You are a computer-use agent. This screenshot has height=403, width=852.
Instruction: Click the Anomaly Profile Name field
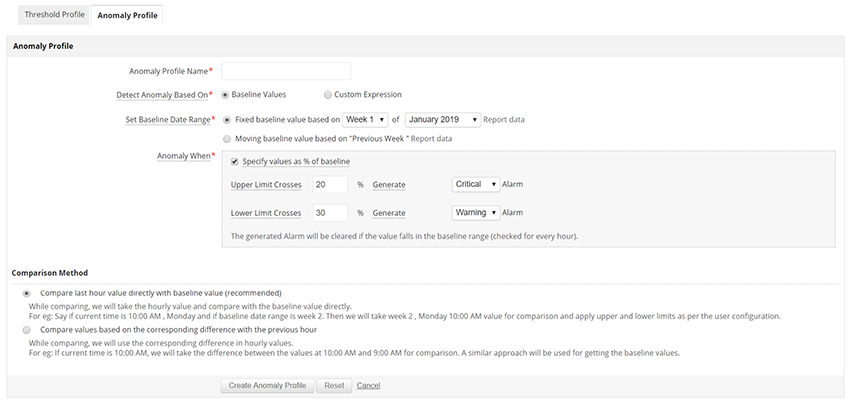[286, 71]
